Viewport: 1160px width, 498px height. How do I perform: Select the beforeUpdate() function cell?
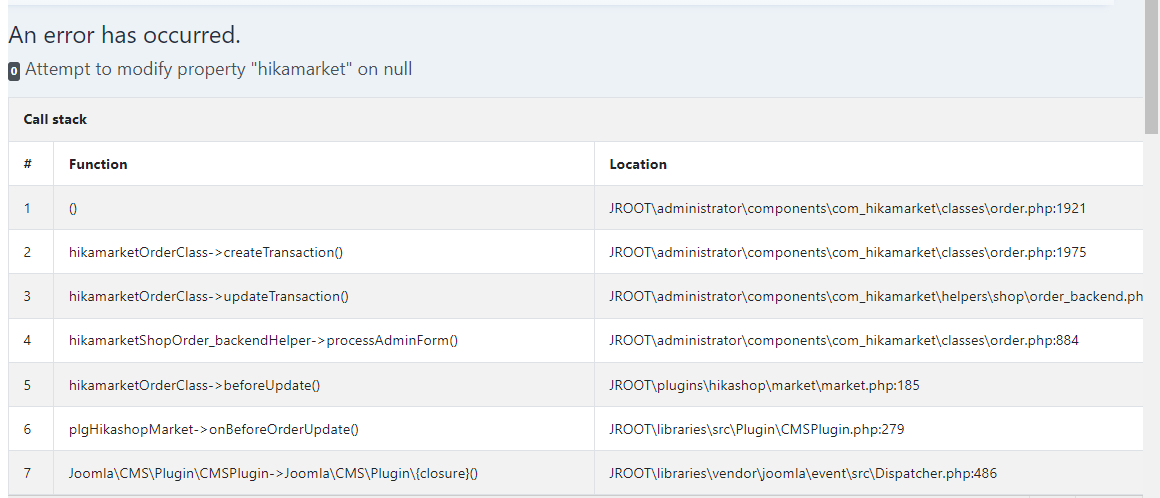pyautogui.click(x=194, y=384)
